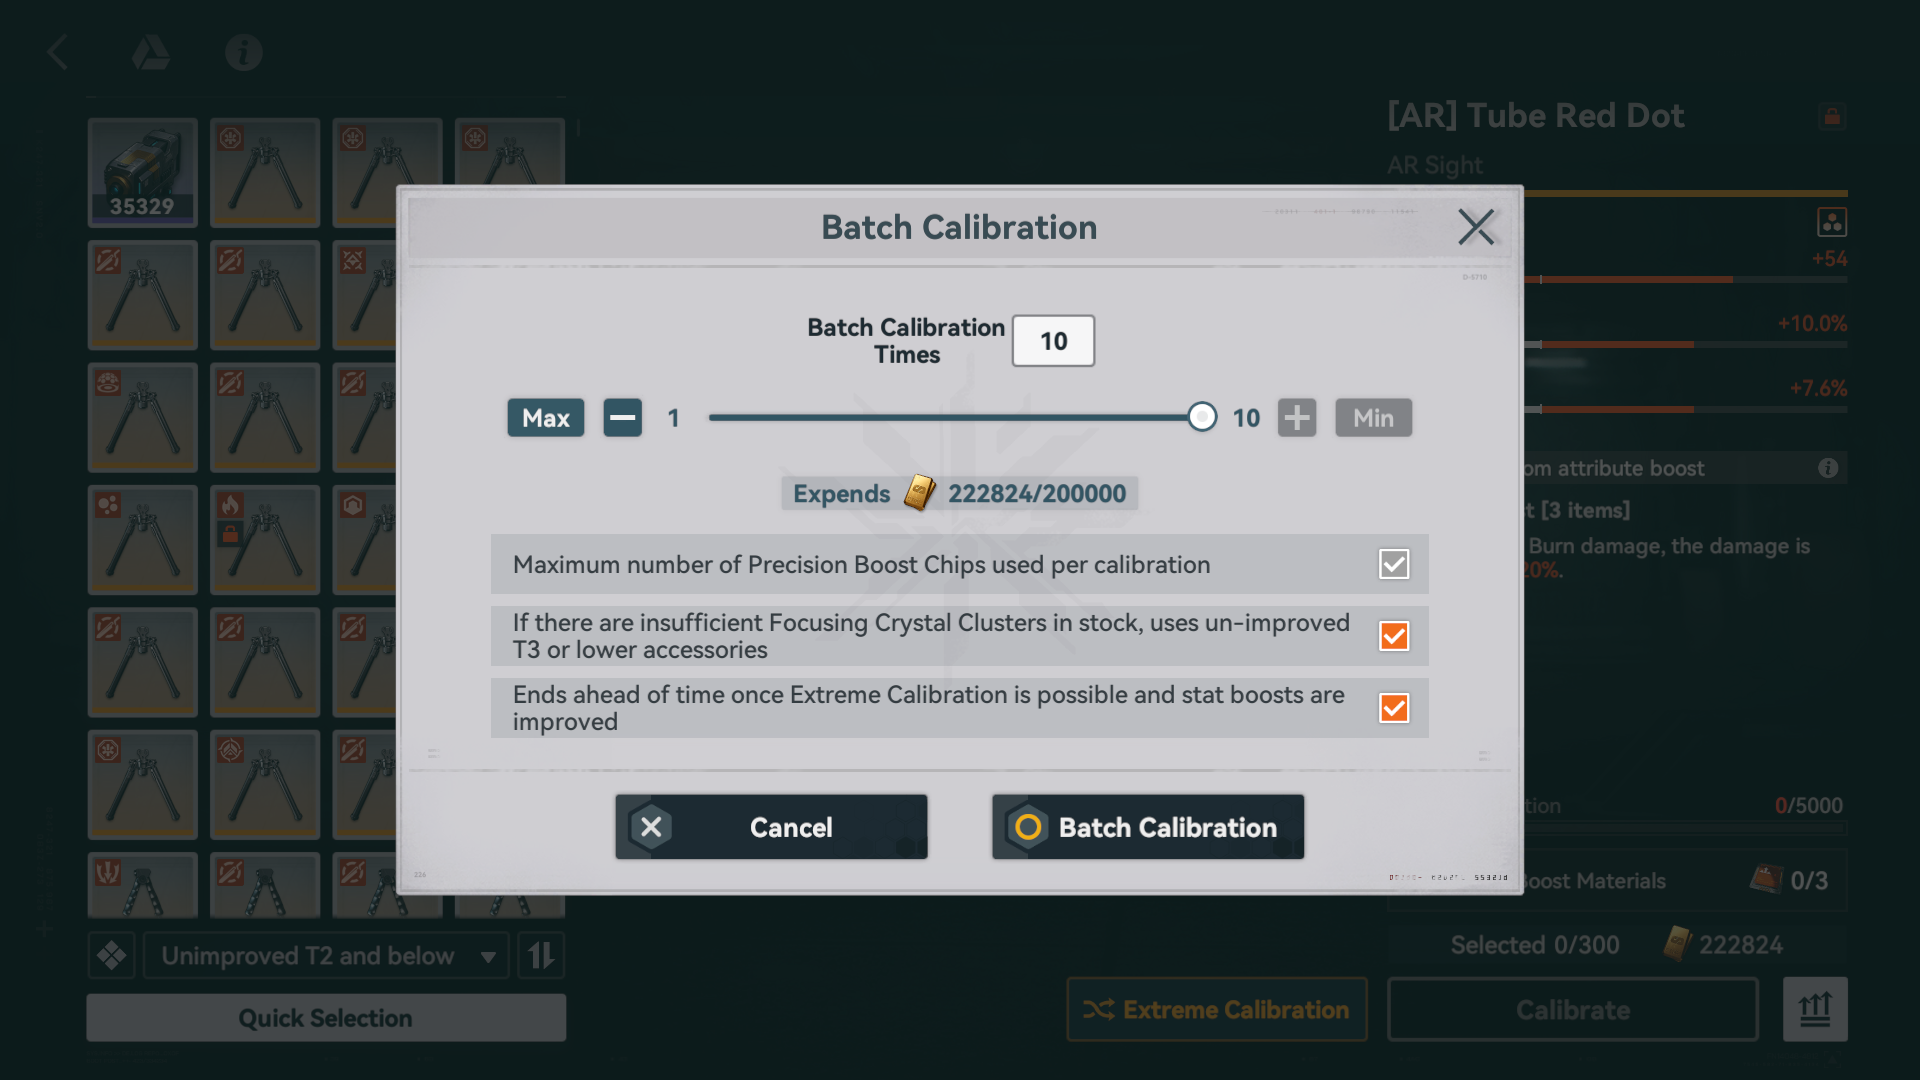Click Cancel in the dialog
This screenshot has width=1920, height=1080.
(771, 827)
